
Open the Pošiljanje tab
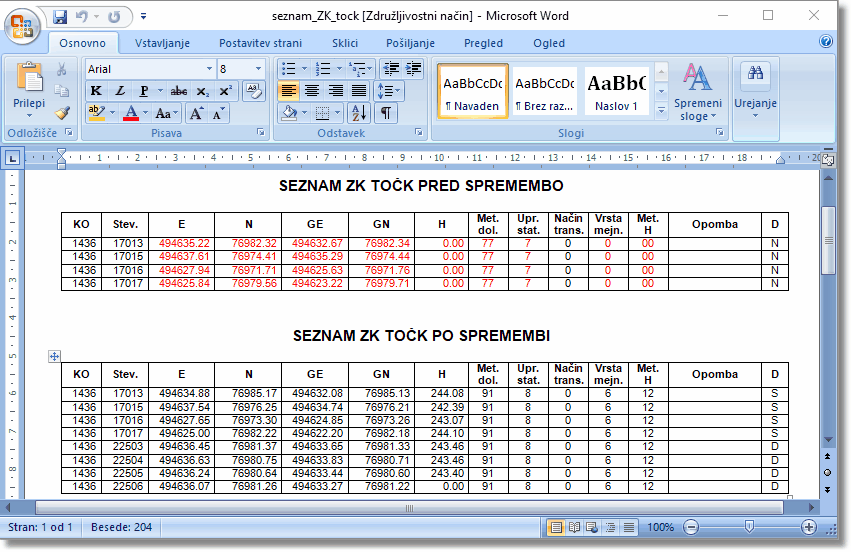410,43
